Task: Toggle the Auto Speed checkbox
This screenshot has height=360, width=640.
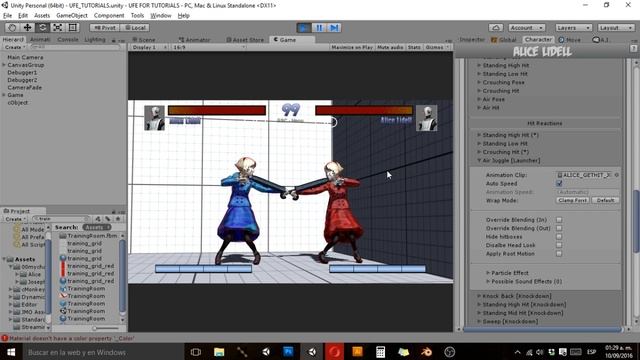Action: coord(559,184)
